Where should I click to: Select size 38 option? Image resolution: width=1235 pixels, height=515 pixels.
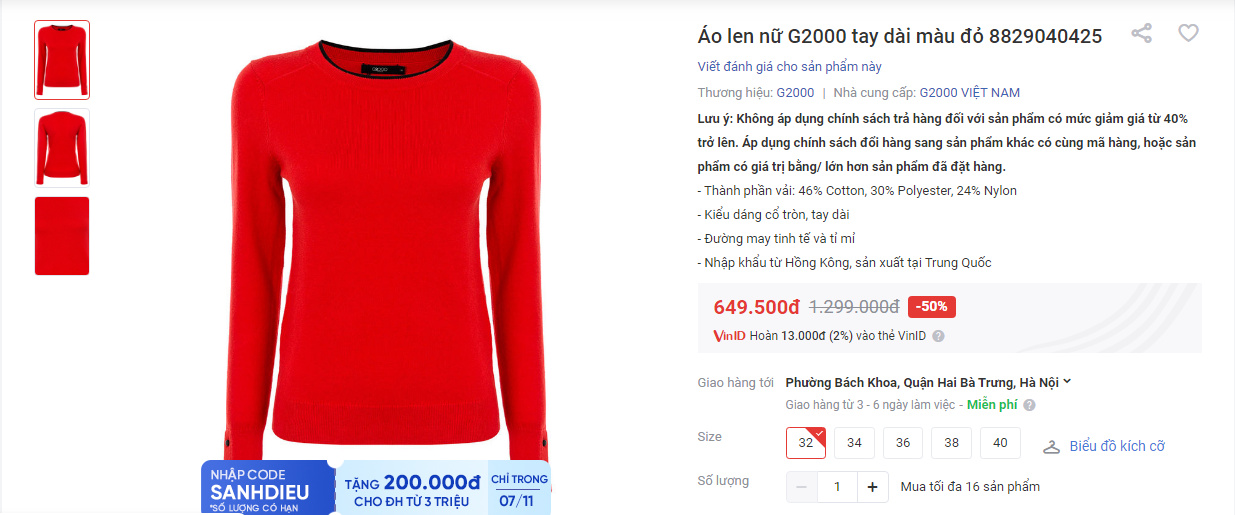[951, 443]
